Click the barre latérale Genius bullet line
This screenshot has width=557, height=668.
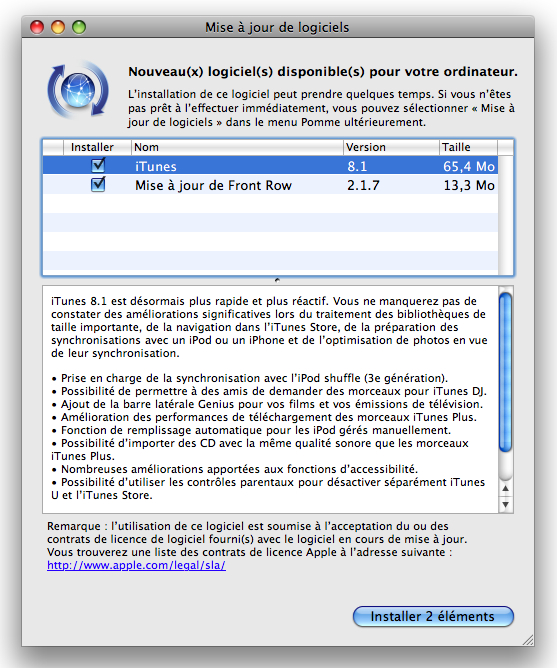point(267,404)
